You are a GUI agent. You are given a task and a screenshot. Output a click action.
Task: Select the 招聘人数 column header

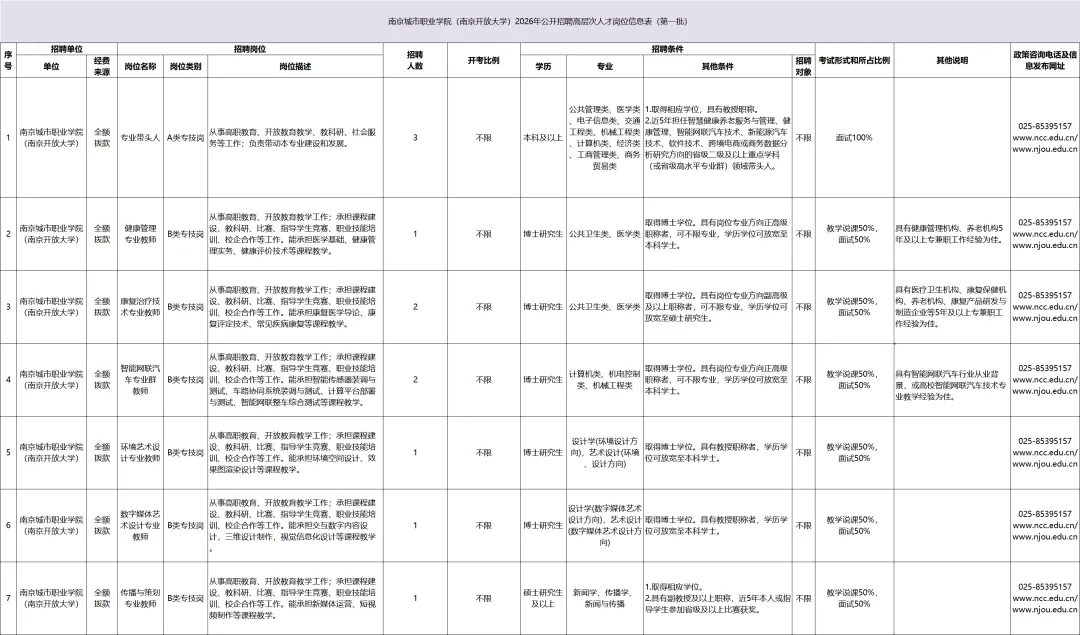[415, 60]
